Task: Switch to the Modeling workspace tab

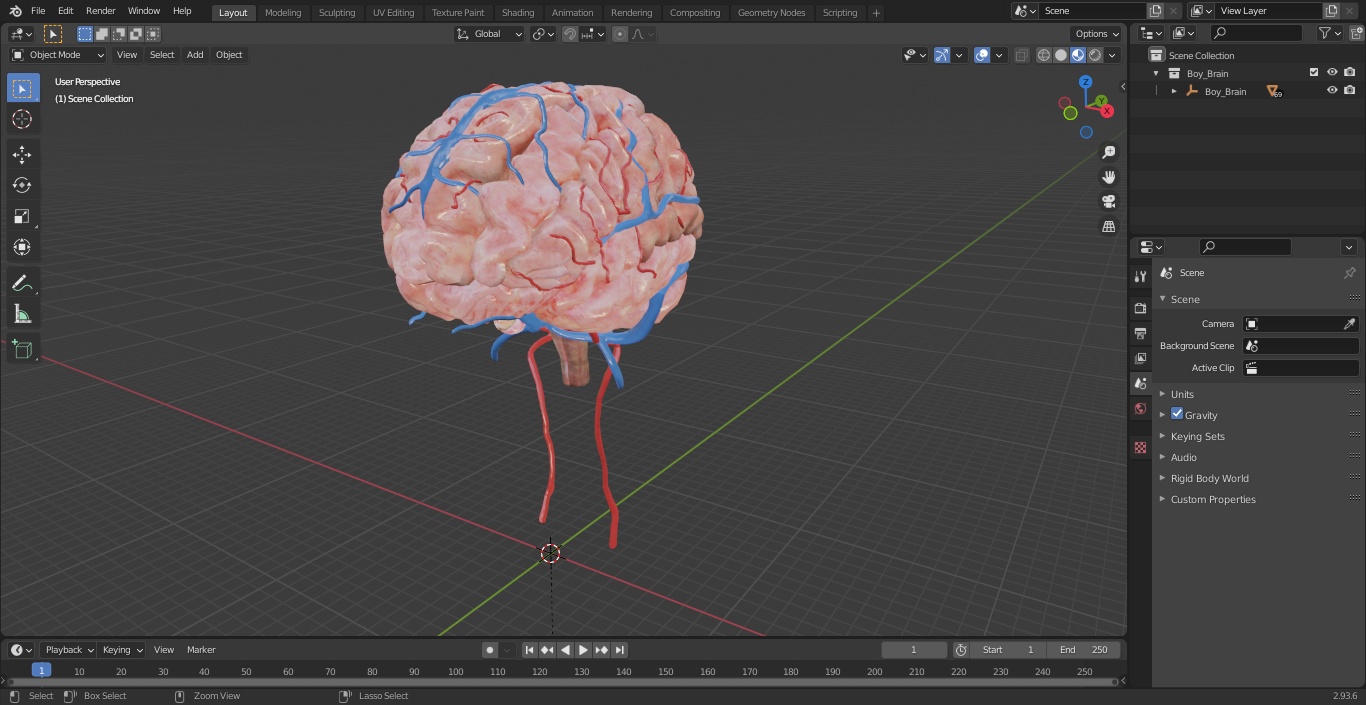Action: (283, 13)
